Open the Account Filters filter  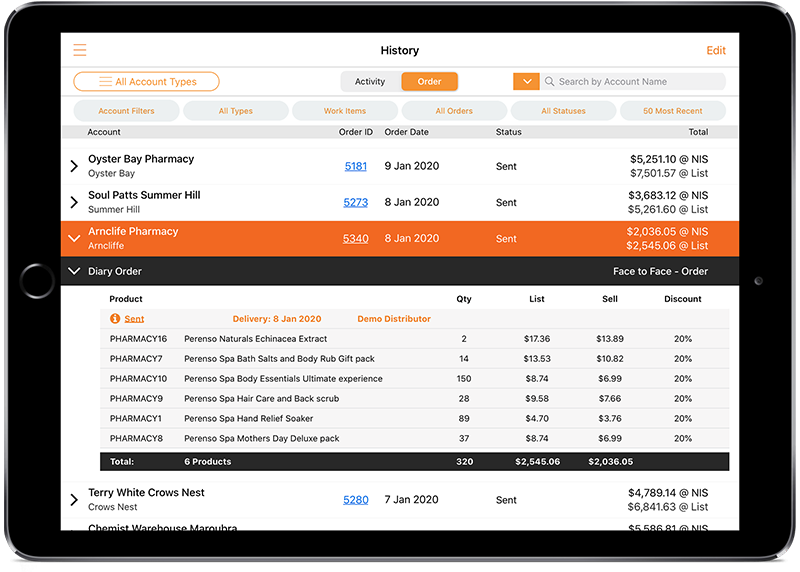click(x=126, y=111)
